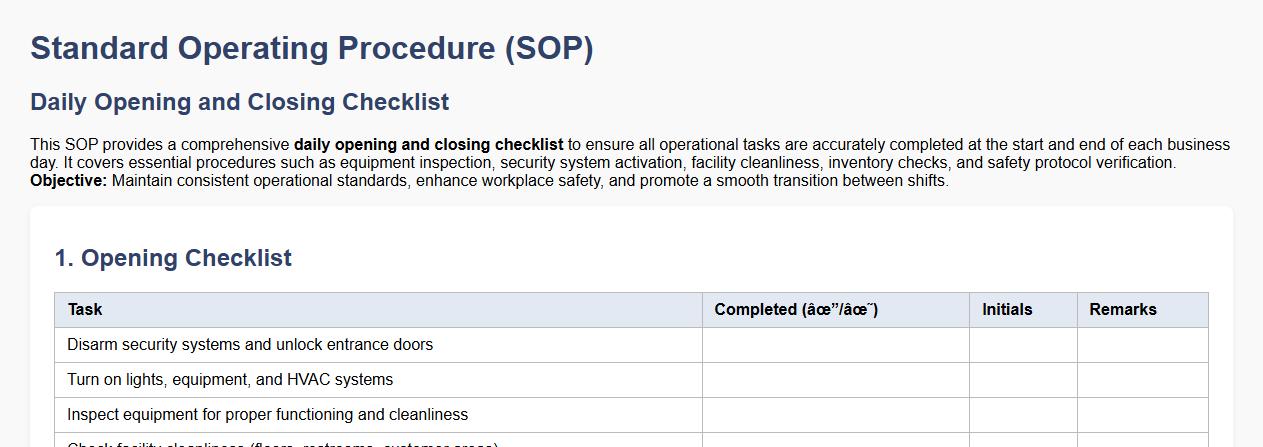The image size is (1263, 447).
Task: Click Completed cell for Turn on lights row
Action: [835, 380]
